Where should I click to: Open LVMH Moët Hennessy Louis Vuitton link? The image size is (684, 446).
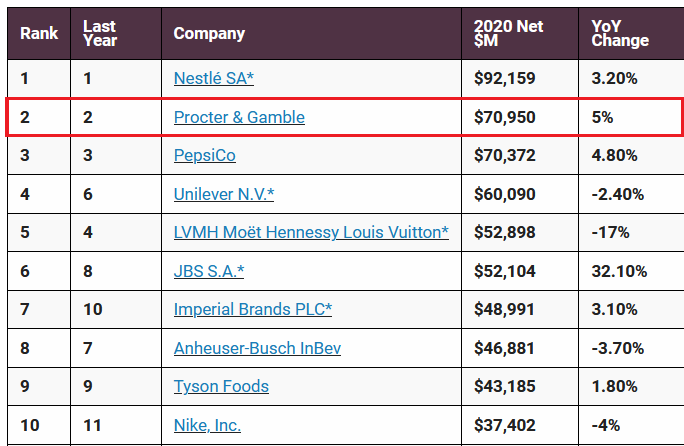(311, 232)
